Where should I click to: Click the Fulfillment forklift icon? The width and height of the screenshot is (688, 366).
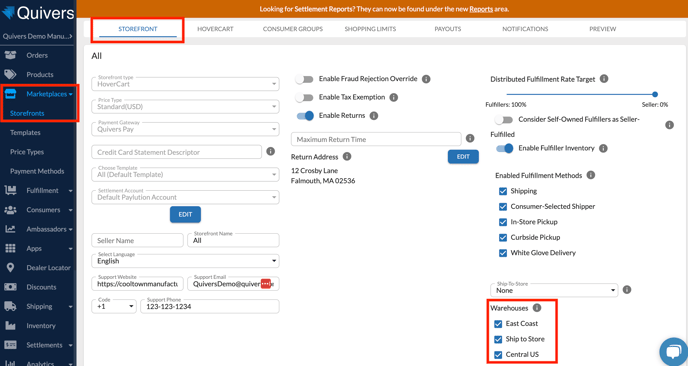10,190
